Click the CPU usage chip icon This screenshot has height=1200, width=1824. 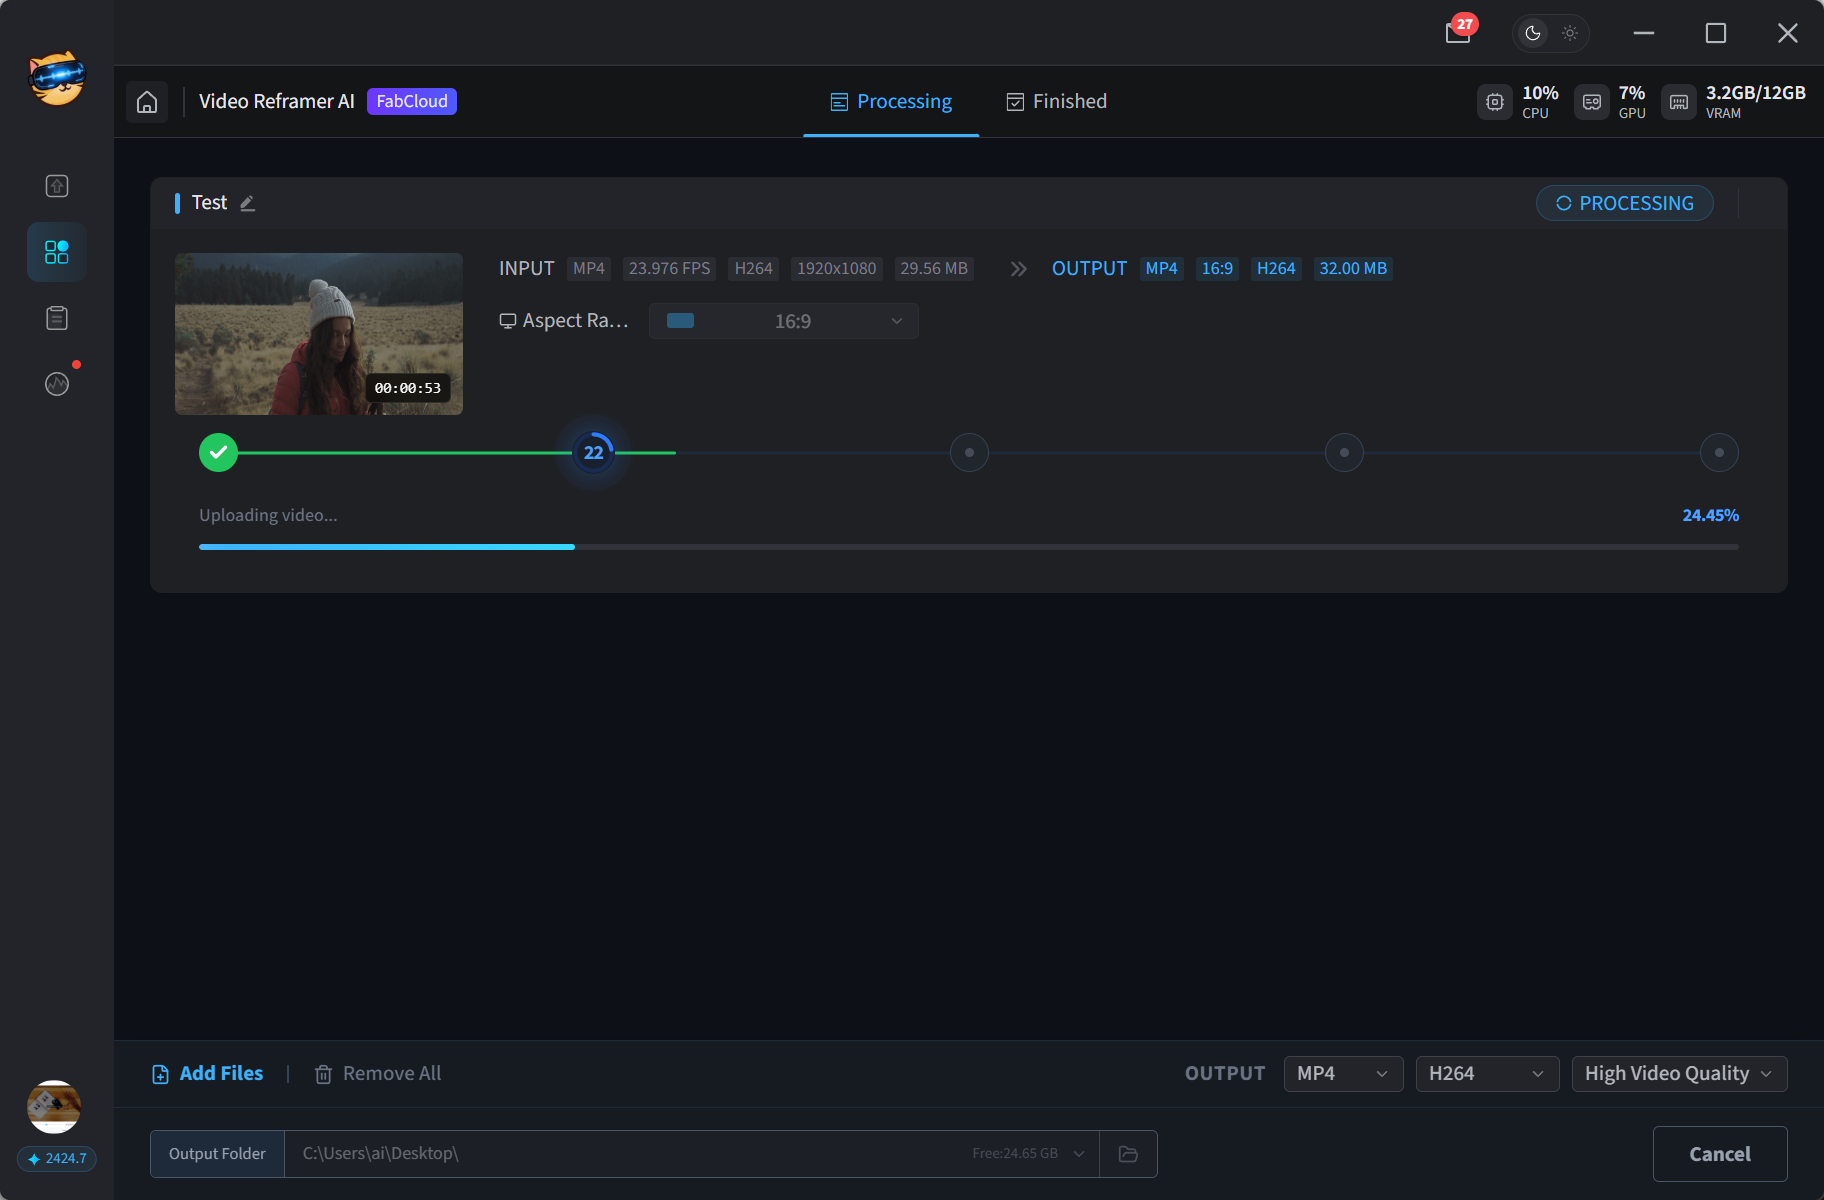[x=1495, y=102]
